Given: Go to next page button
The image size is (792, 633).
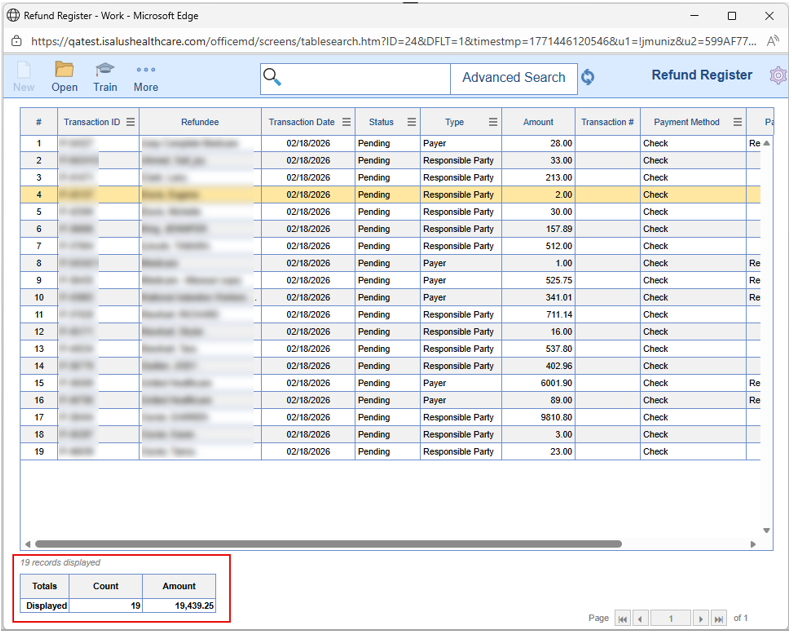Looking at the screenshot, I should click(701, 619).
